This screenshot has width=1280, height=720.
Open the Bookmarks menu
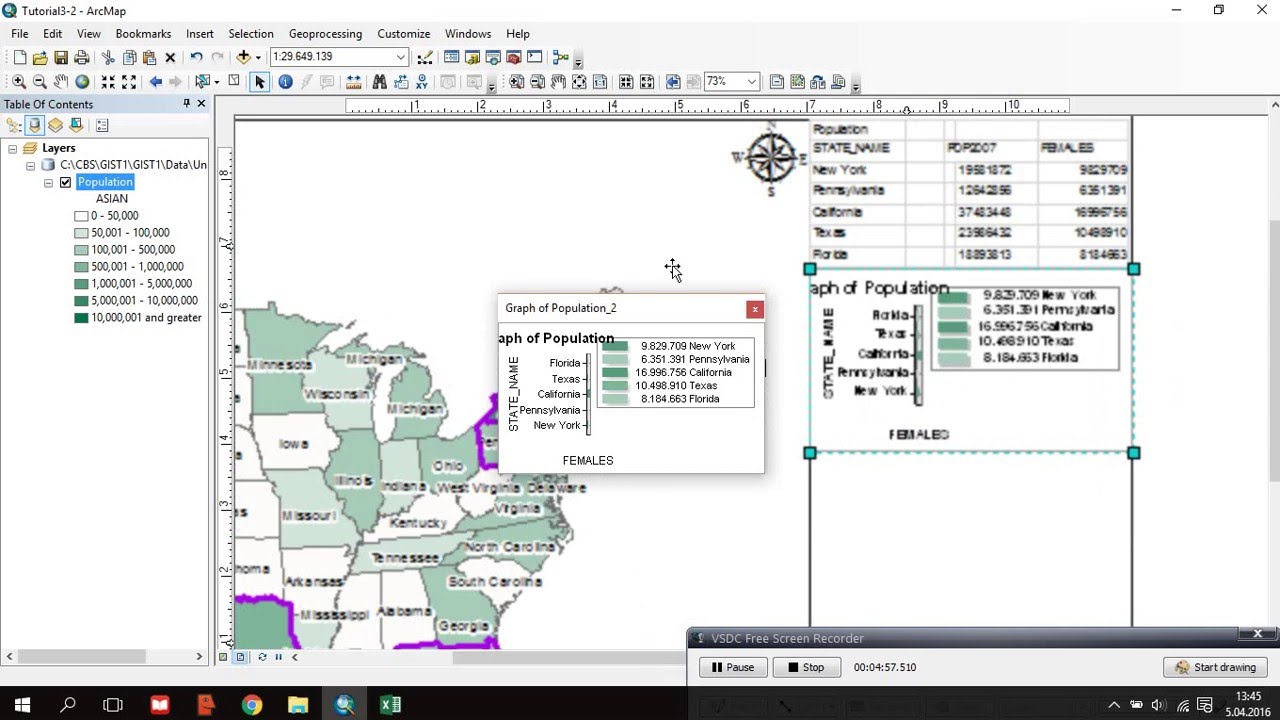point(143,34)
